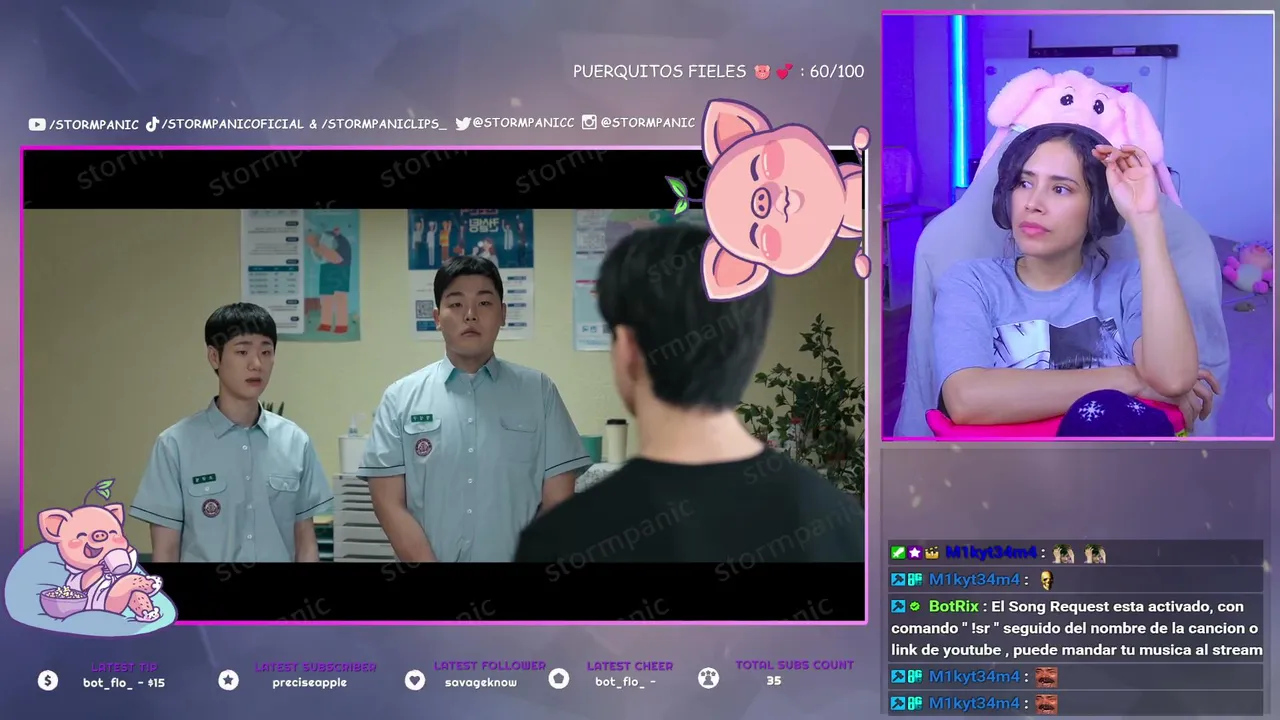Image resolution: width=1280 pixels, height=720 pixels.
Task: Click the pig emoji after PUERQUITOS FIELES
Action: pos(762,72)
